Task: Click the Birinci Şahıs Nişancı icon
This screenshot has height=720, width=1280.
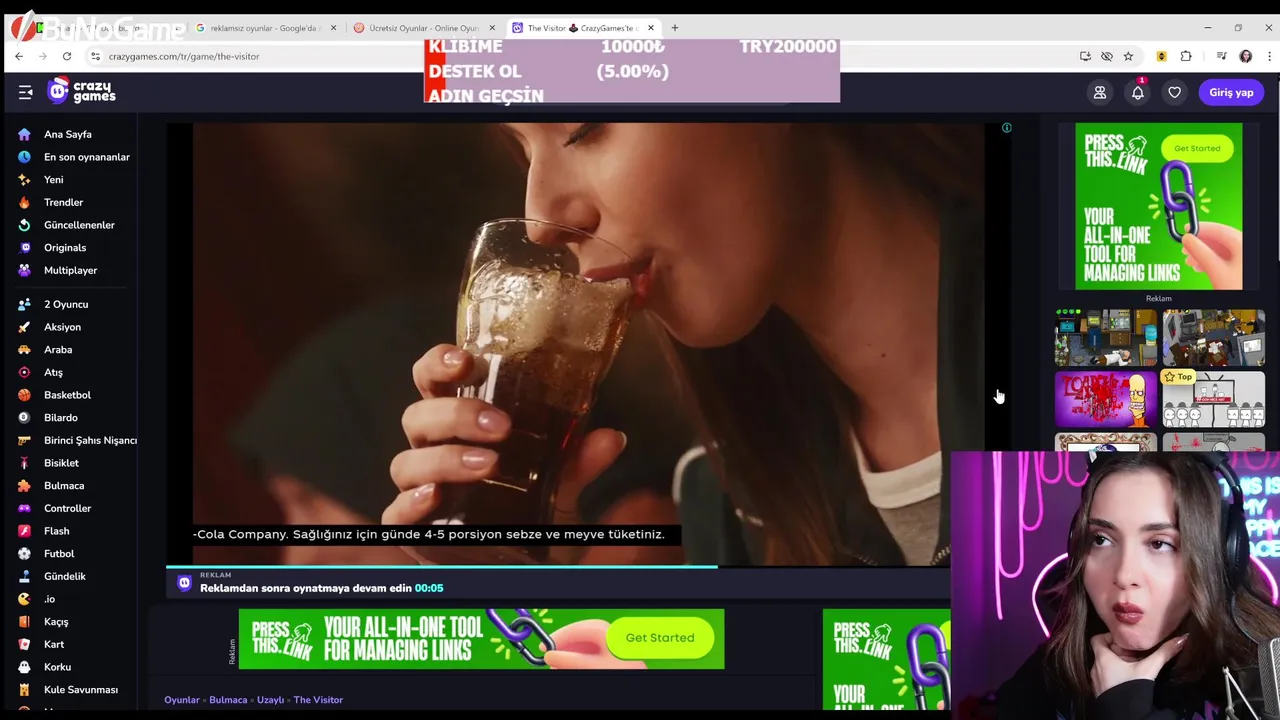Action: (x=24, y=440)
